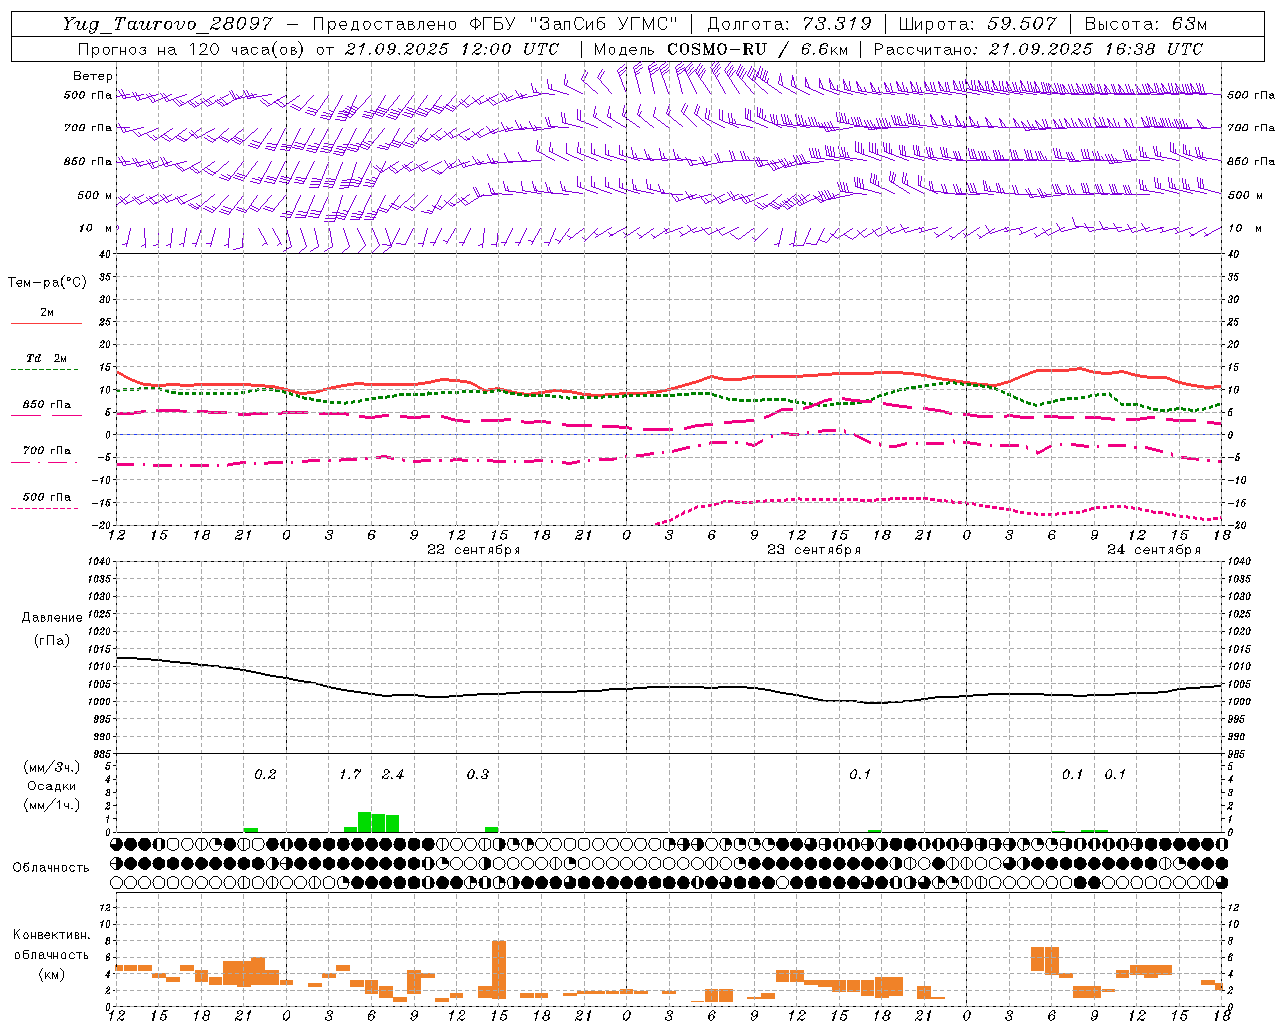This screenshot has width=1280, height=1024.
Task: Click the dashed line sample under 500 гПа temperature legend
Action: 44,508
